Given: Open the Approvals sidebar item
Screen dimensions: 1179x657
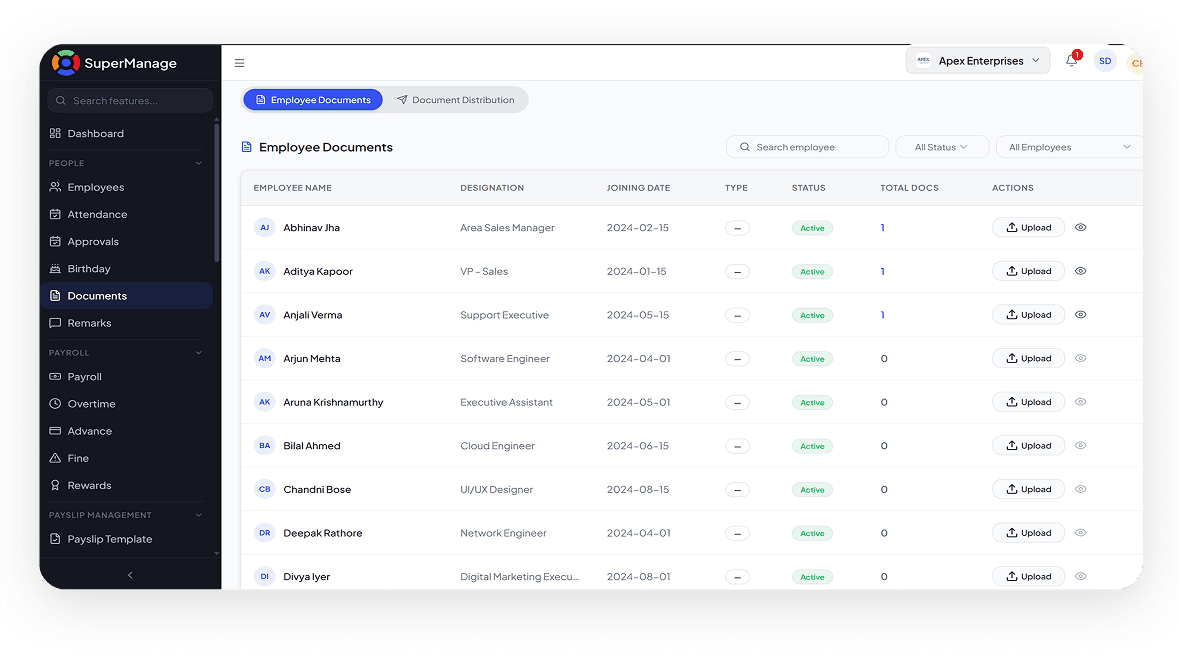Looking at the screenshot, I should coord(126,241).
